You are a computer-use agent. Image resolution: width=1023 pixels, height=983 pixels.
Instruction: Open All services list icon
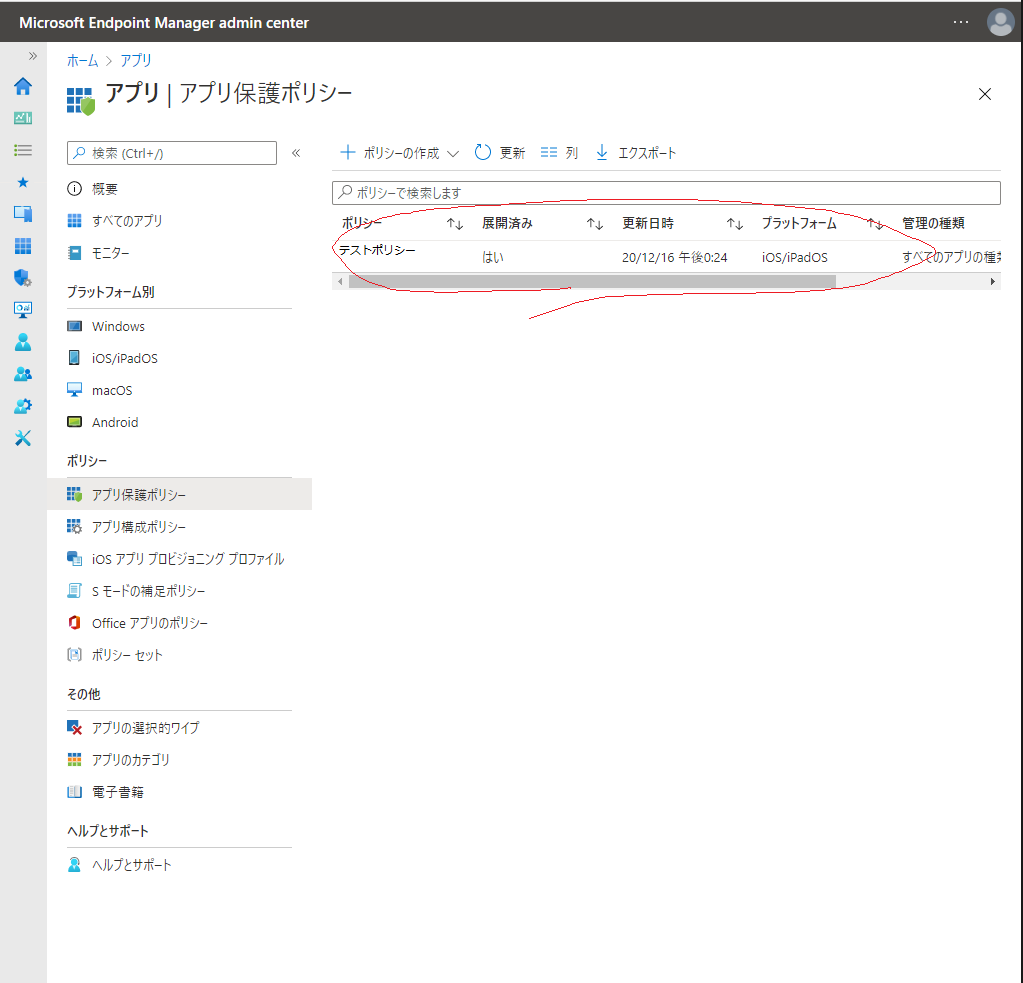(x=23, y=150)
